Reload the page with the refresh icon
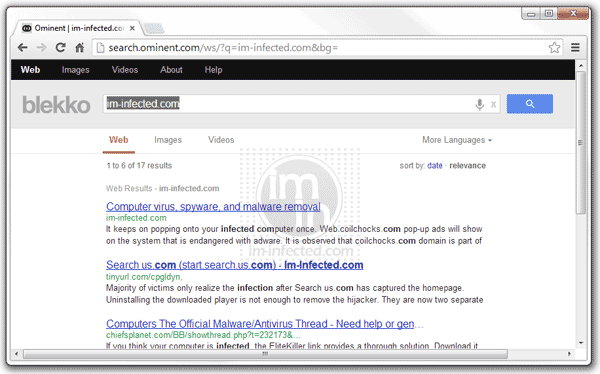 [60, 47]
